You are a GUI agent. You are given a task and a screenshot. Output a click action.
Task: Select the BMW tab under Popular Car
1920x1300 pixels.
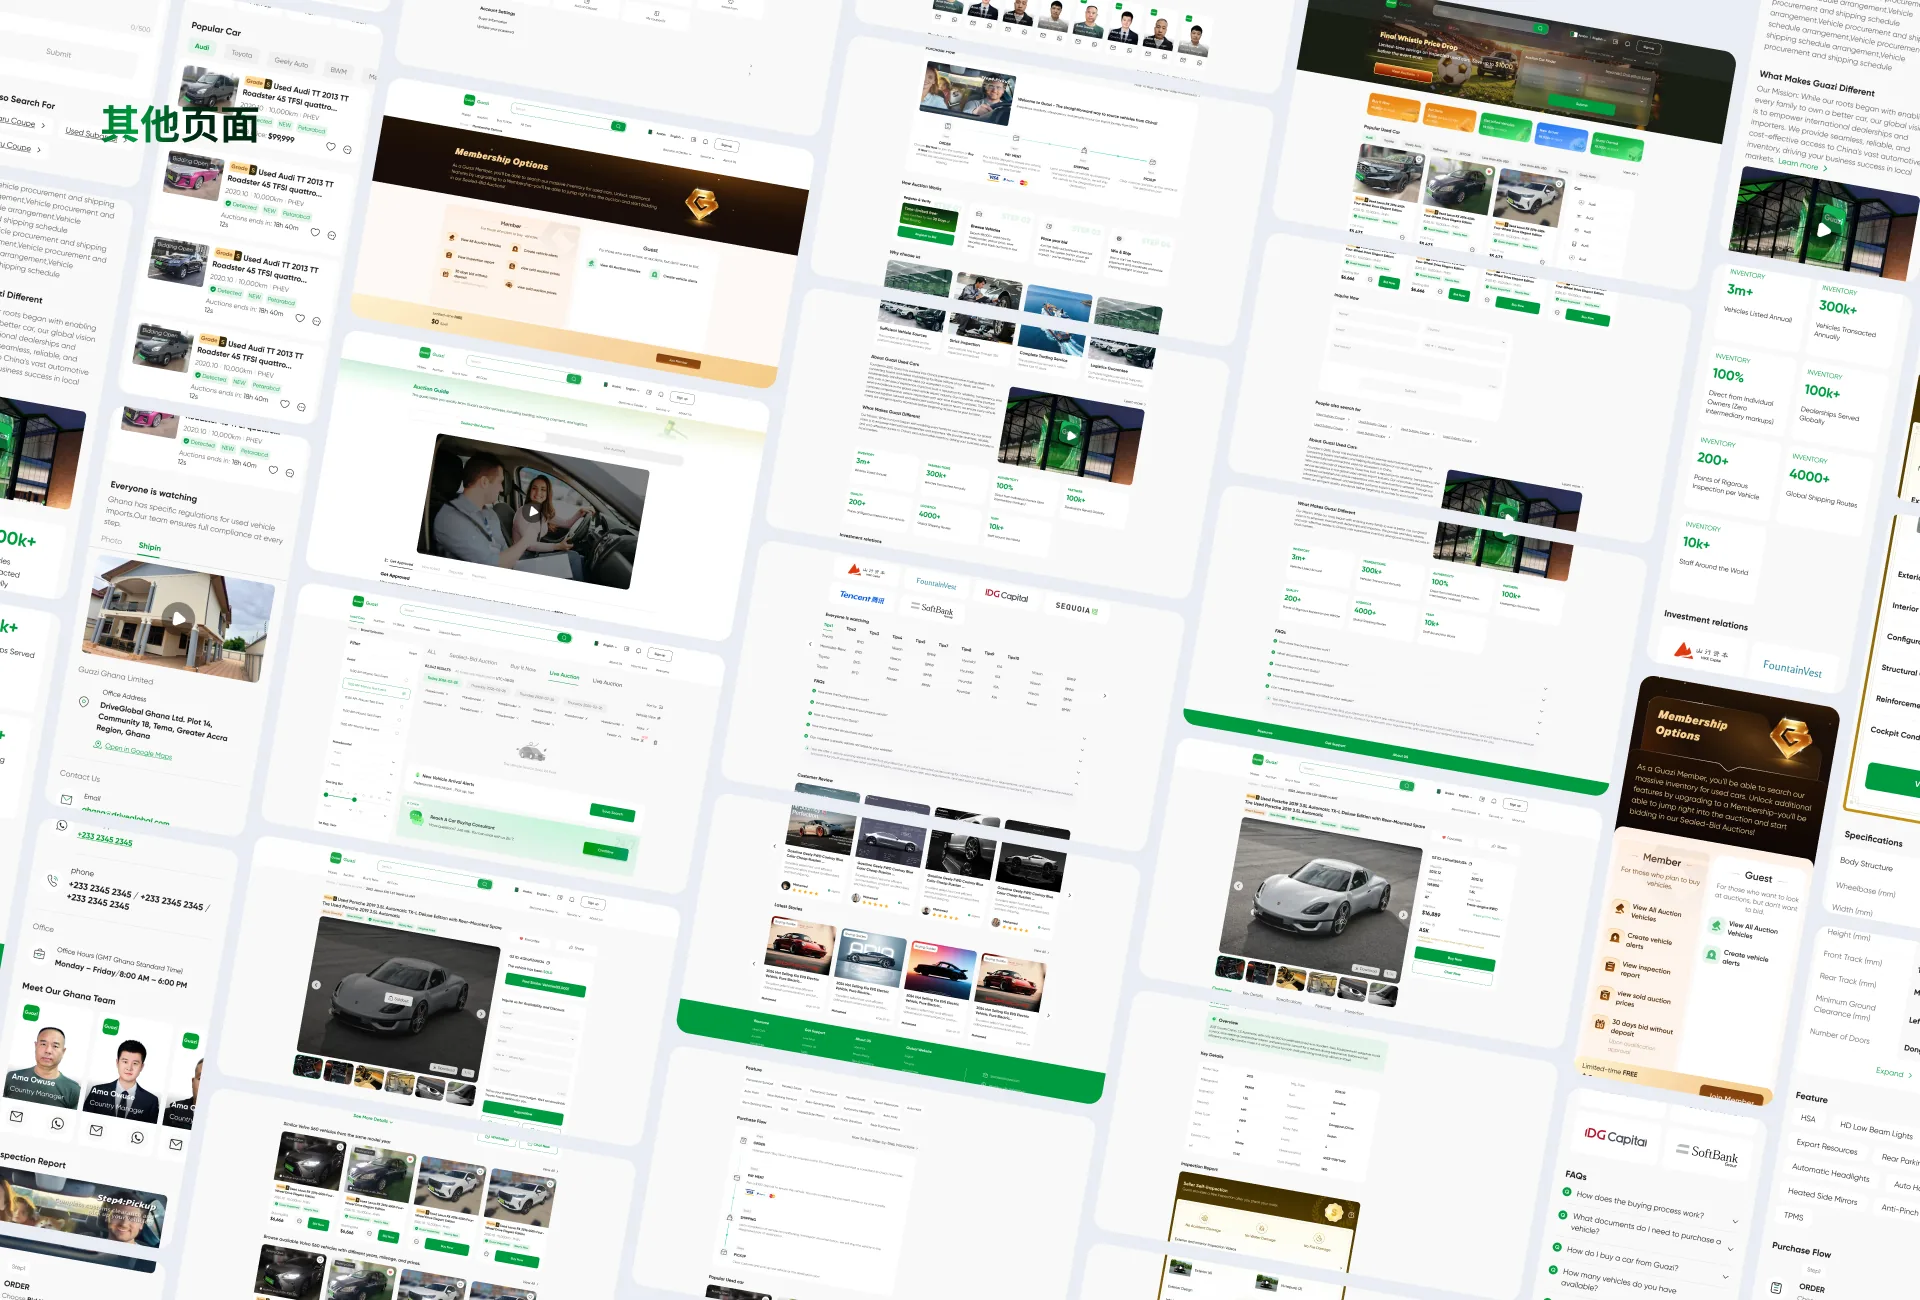(x=338, y=71)
